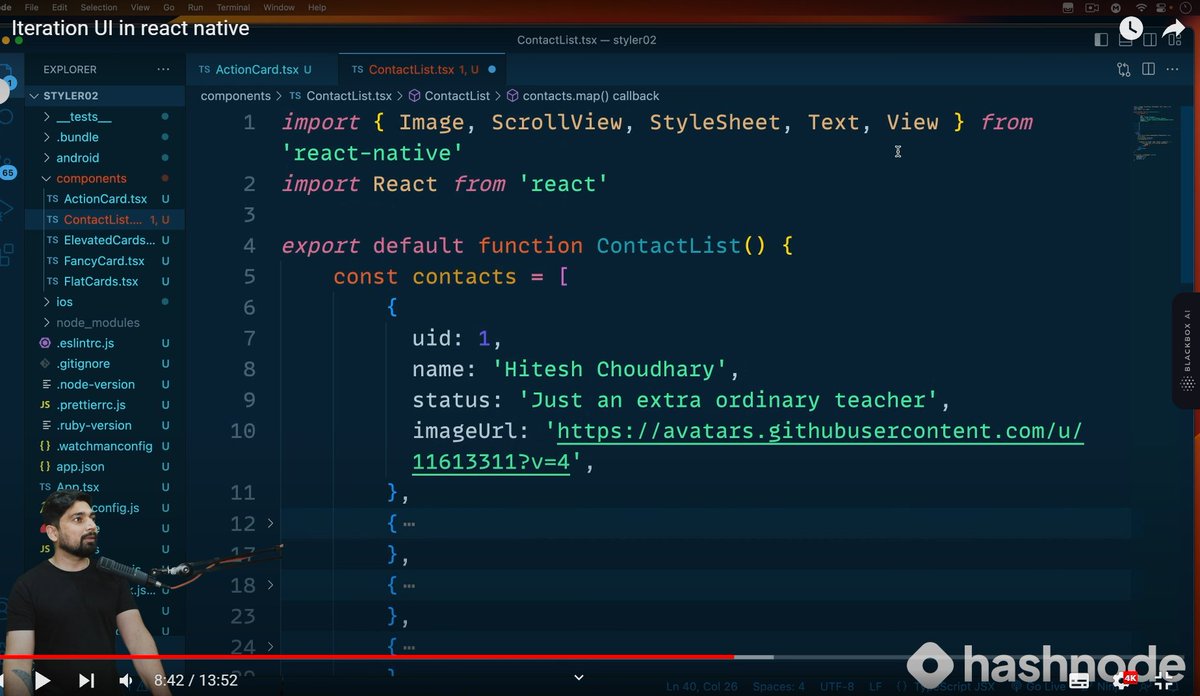Open the video subtitles/captions button
The image size is (1200, 696).
pos(1078,681)
